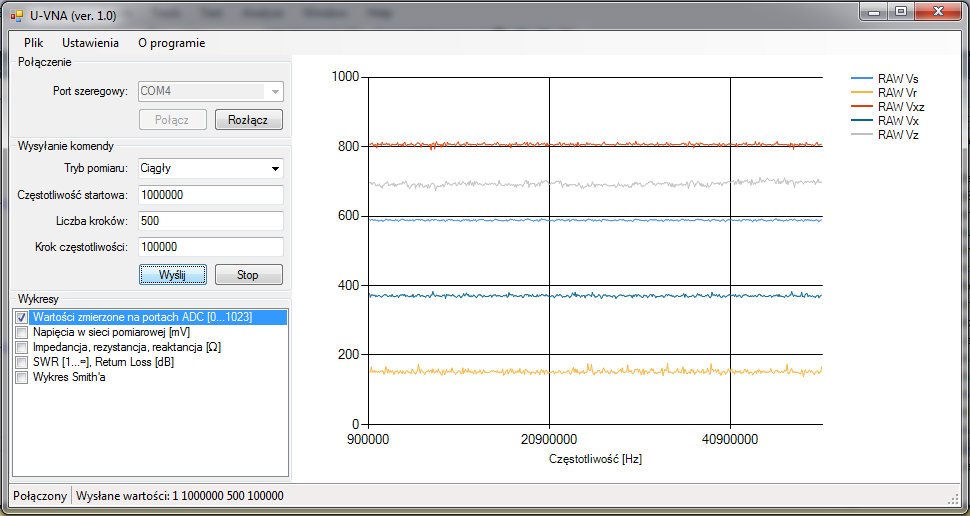The height and width of the screenshot is (516, 970).
Task: Click the Rozłącz button
Action: click(248, 120)
